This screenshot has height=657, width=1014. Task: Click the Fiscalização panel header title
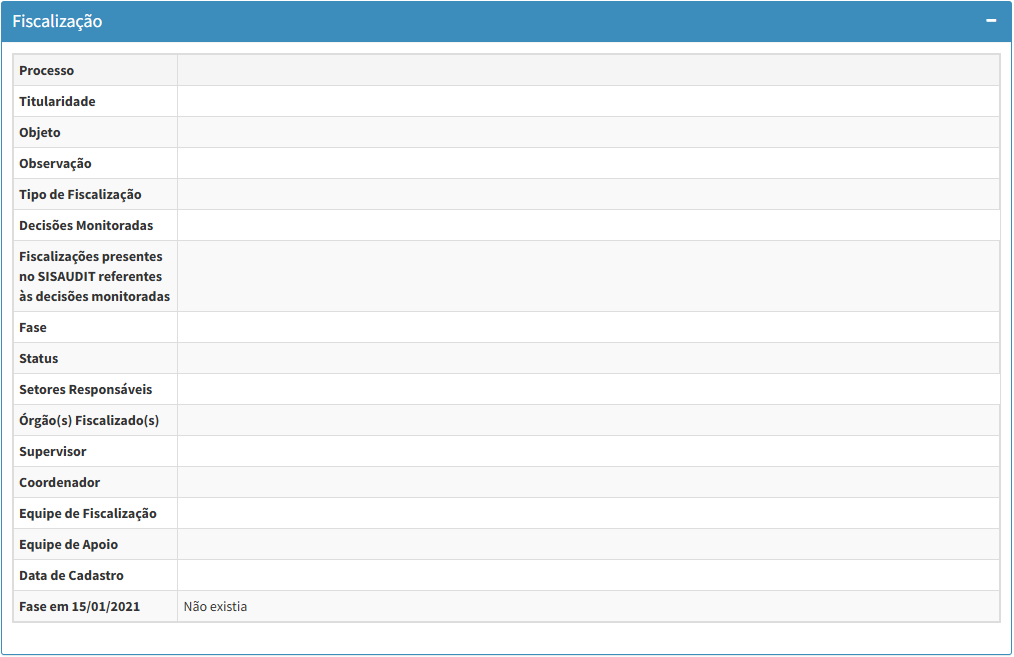[57, 21]
